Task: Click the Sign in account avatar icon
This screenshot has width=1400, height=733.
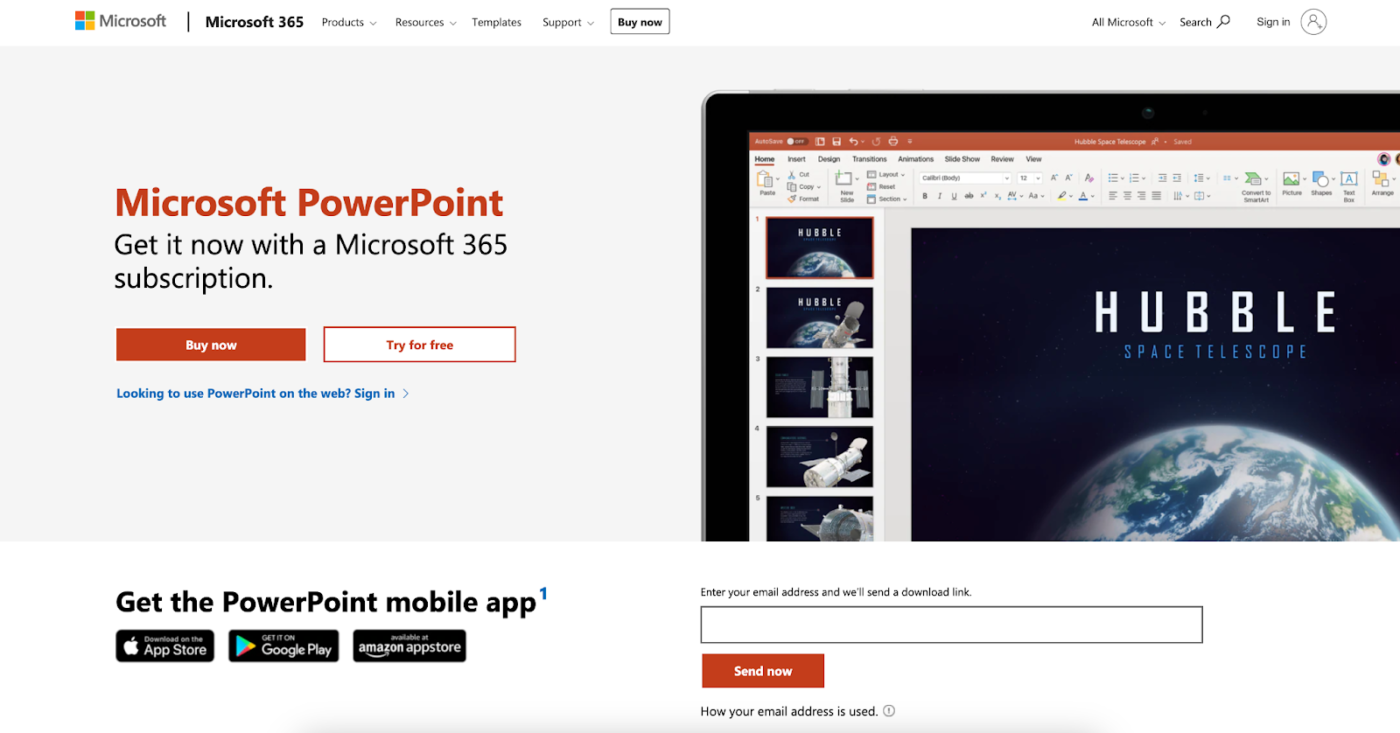Action: pyautogui.click(x=1313, y=21)
